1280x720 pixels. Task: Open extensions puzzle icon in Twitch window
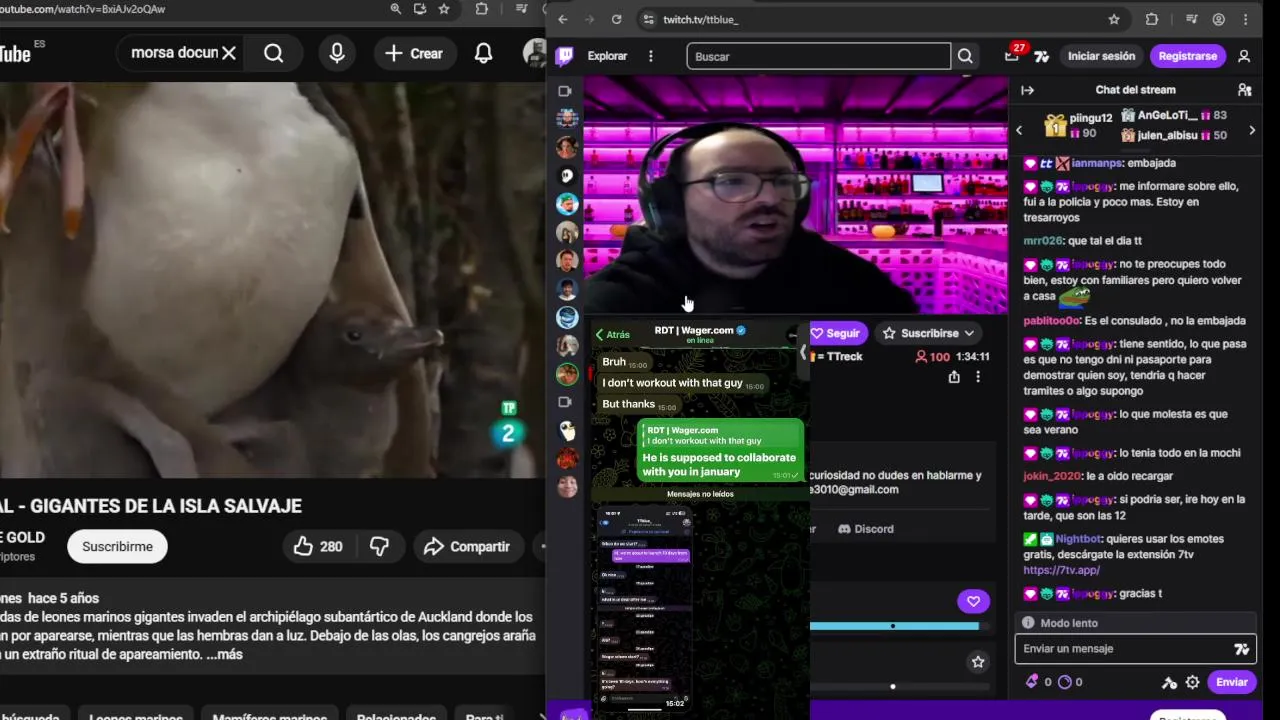pyautogui.click(x=1152, y=19)
